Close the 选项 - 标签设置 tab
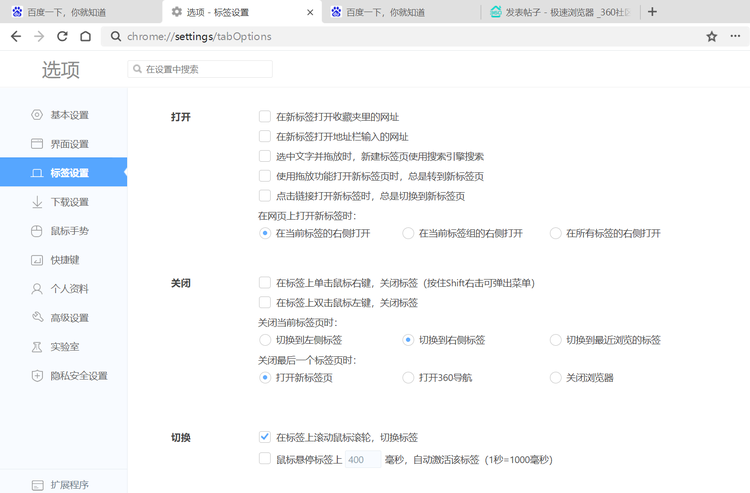 tap(309, 12)
